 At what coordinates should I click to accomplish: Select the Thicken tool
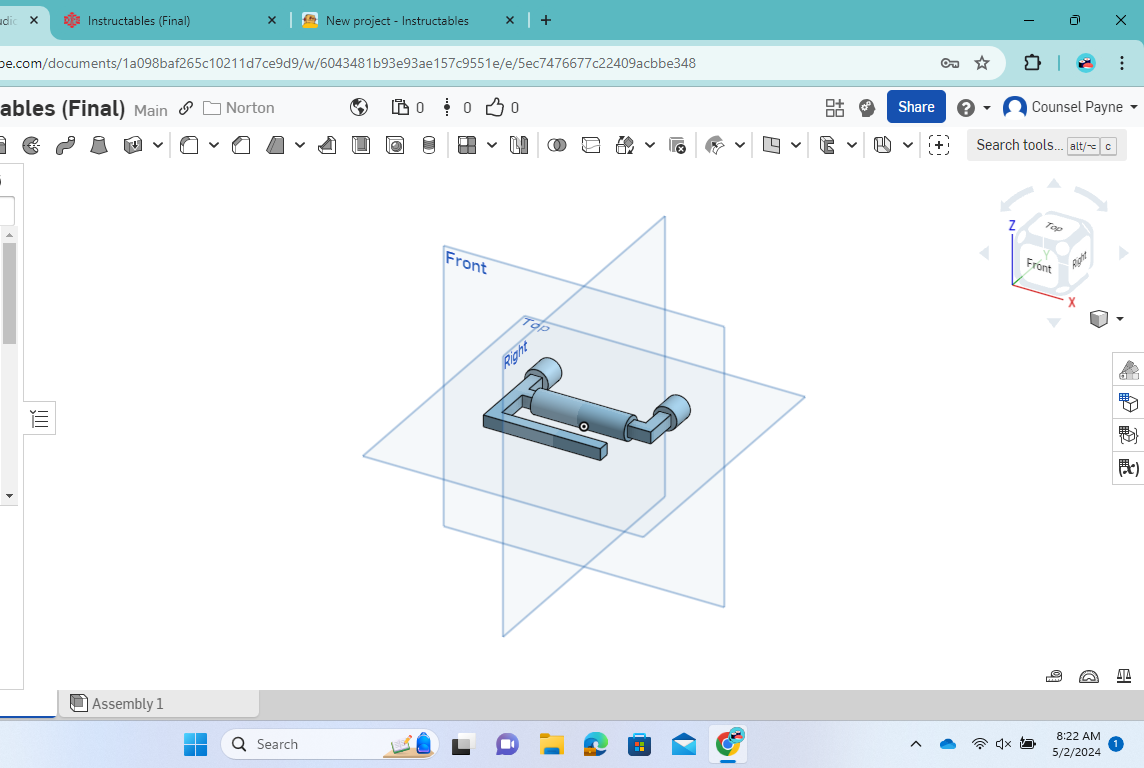[x=133, y=145]
